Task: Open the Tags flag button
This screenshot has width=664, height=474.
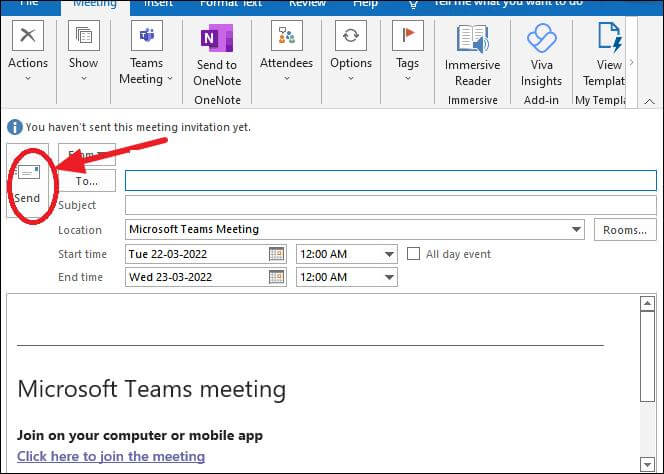Action: point(407,51)
